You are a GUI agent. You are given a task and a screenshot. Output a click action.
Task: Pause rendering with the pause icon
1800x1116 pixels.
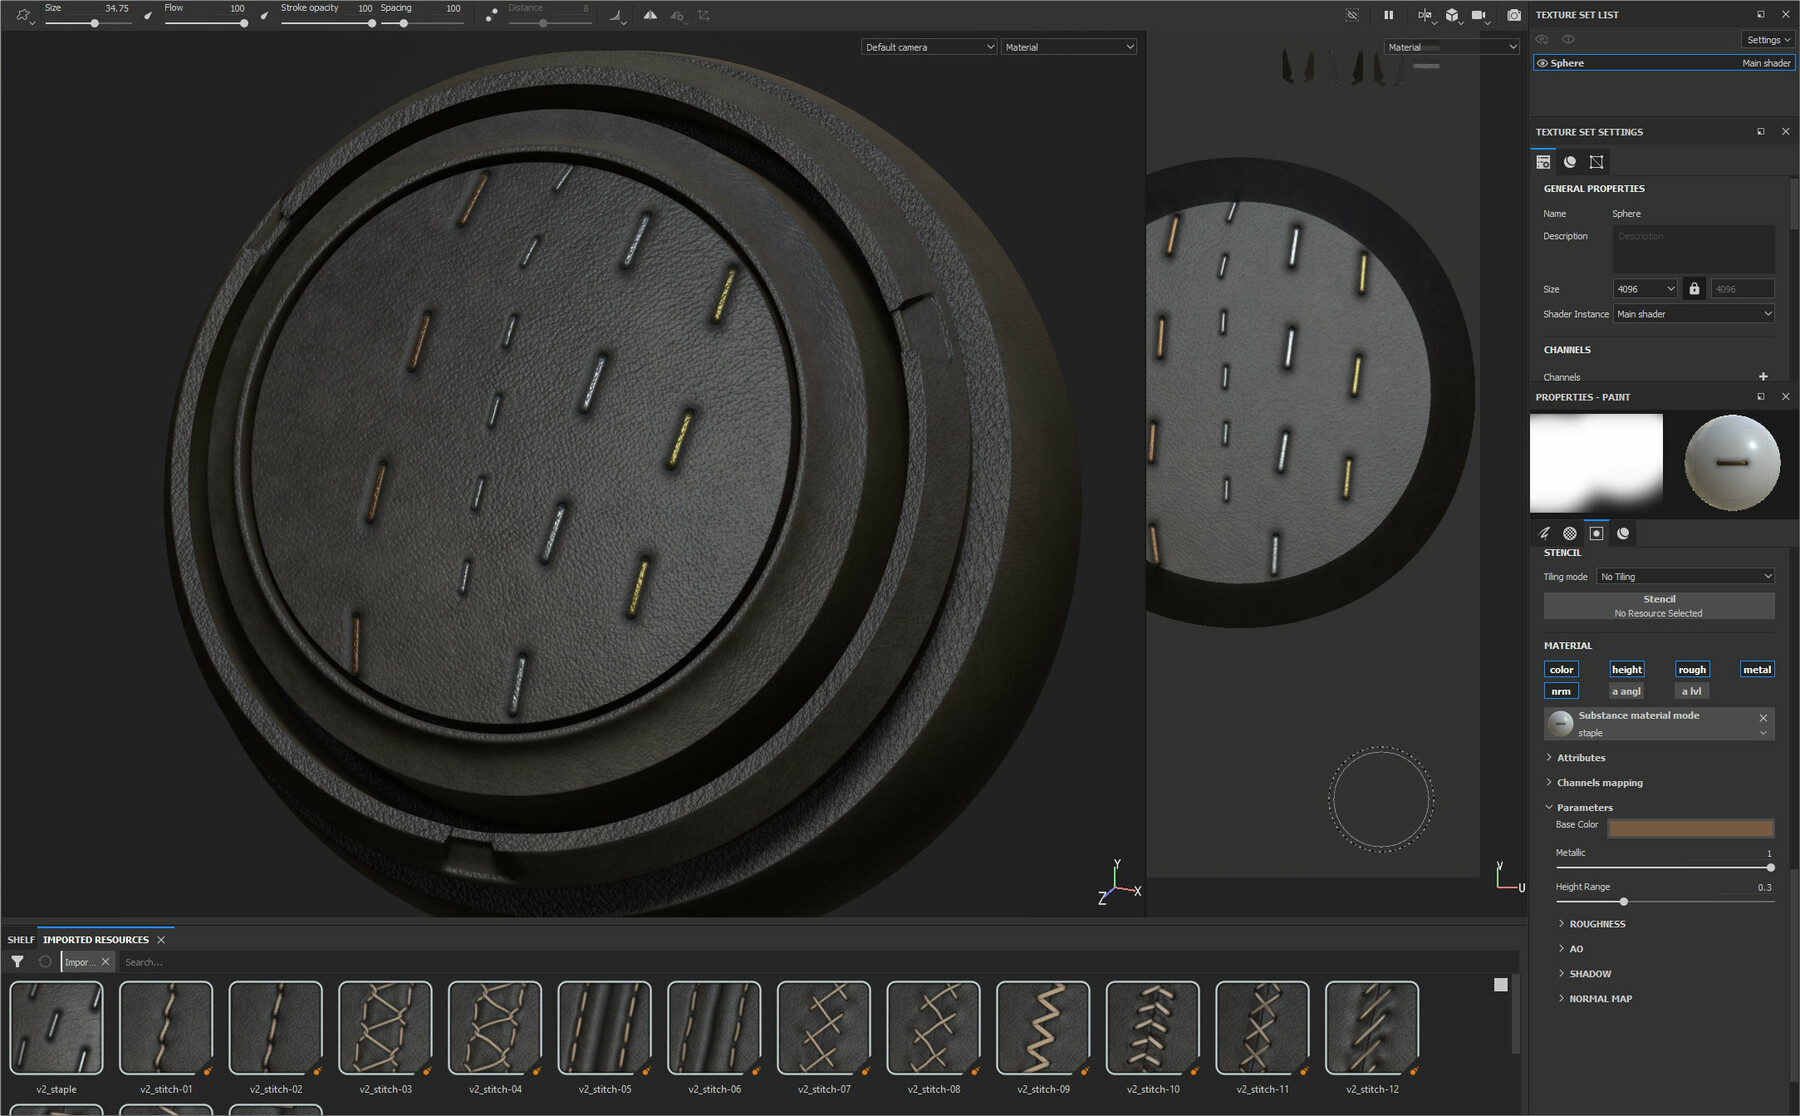1388,15
